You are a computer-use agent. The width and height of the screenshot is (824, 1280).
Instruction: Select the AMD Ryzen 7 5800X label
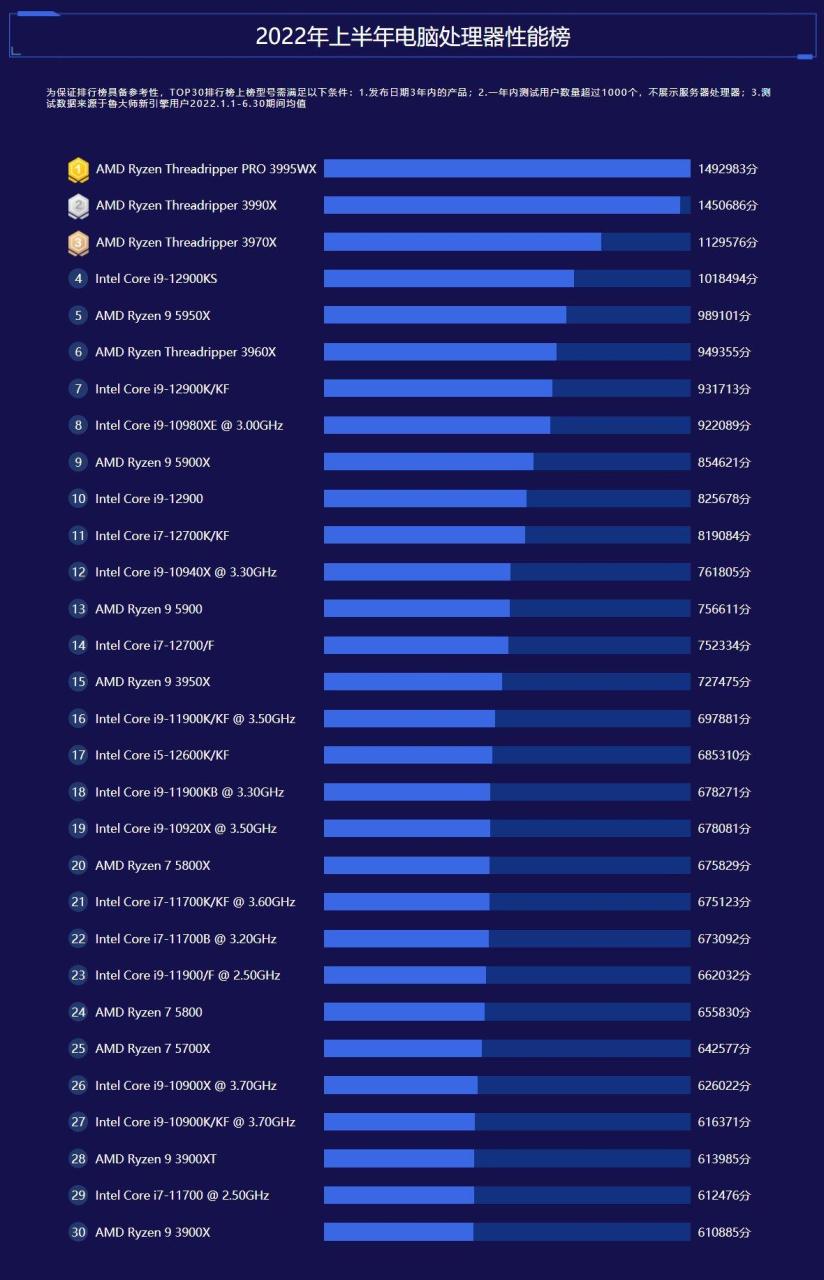(x=153, y=865)
